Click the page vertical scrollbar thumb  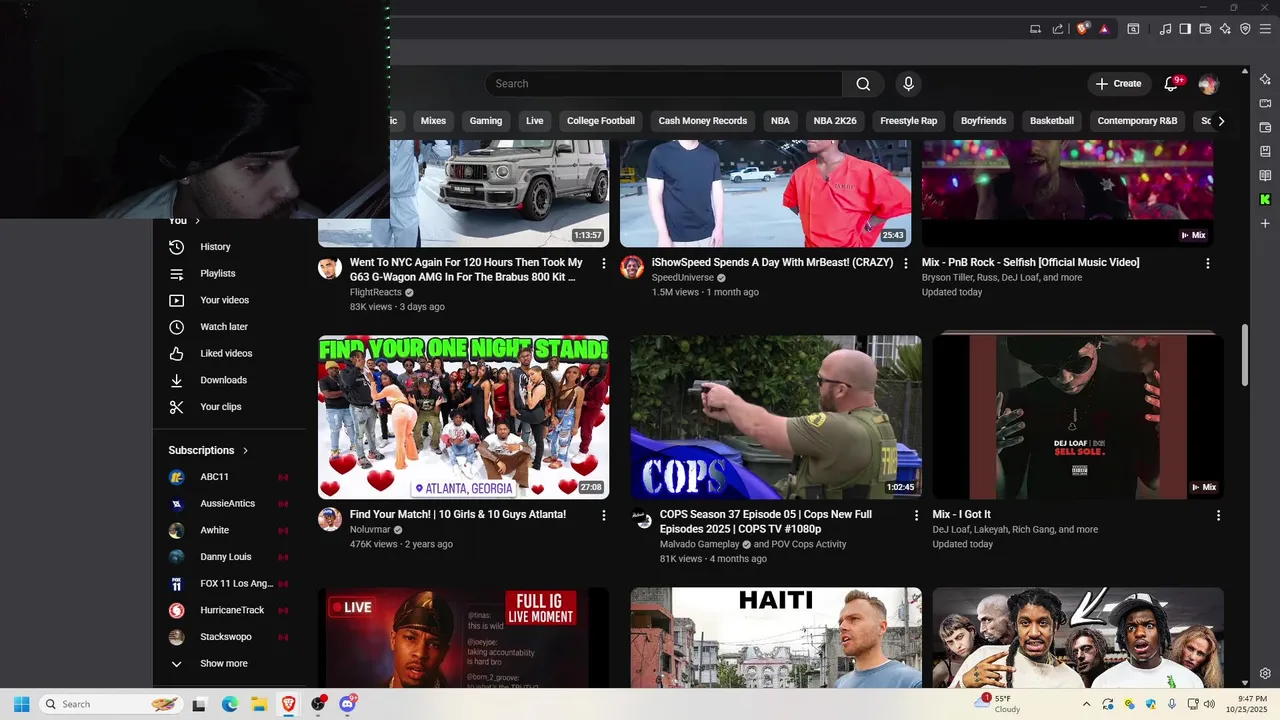pos(1245,354)
